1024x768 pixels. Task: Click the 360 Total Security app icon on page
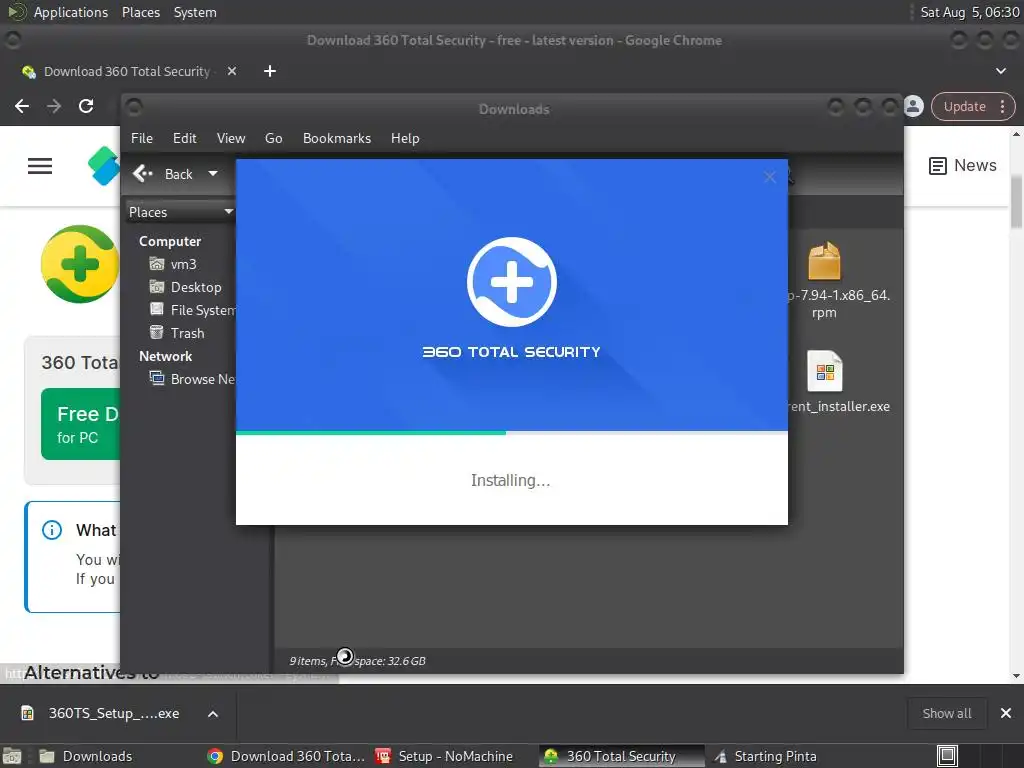[80, 264]
